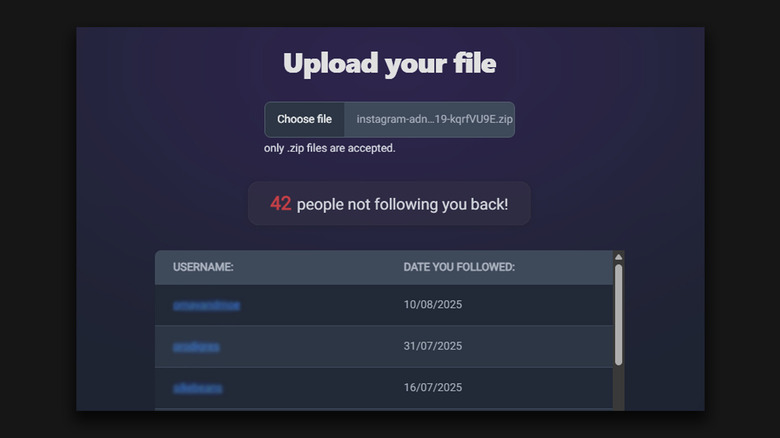
Task: Click the 'only .zip files are accepted' note
Action: (x=330, y=148)
